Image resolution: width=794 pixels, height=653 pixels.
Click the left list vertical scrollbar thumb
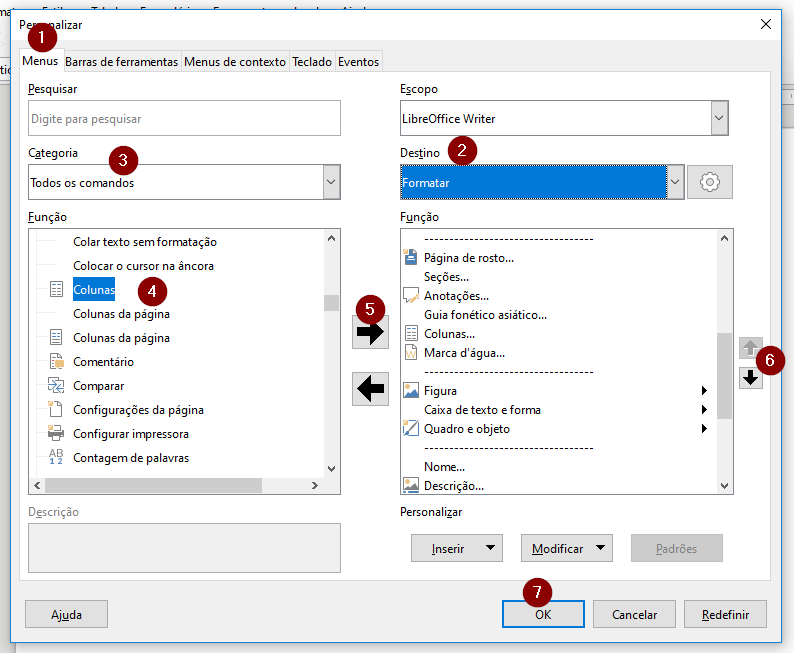(x=331, y=302)
